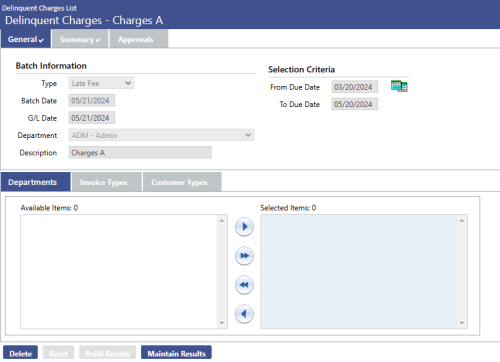Move selected item left with single arrow
Viewport: 500px width, 362px height.
tap(244, 314)
